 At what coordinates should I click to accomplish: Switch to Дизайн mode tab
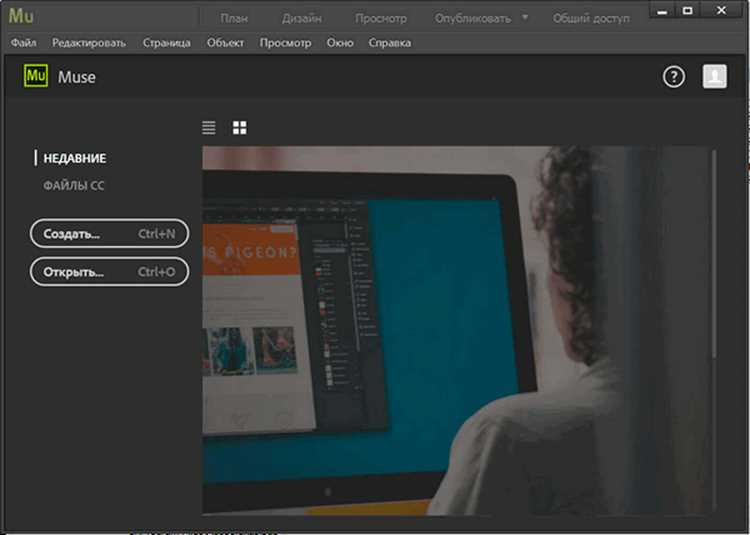pos(301,19)
